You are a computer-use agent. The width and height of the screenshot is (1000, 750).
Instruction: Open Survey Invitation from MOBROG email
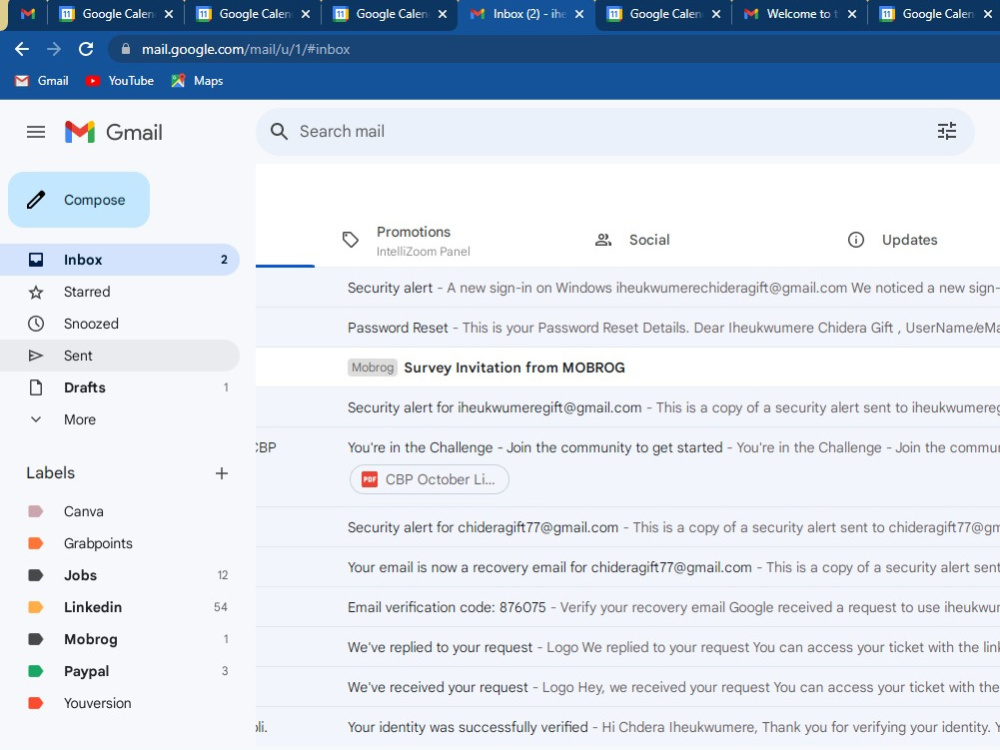(628, 367)
